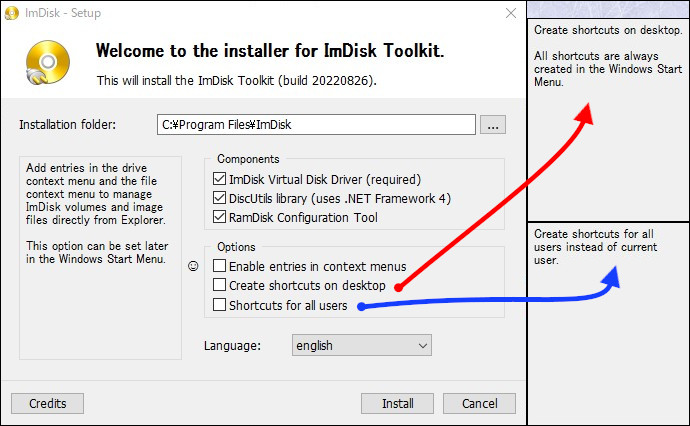Click the build 20220826 description text
This screenshot has width=690, height=426.
click(x=237, y=81)
